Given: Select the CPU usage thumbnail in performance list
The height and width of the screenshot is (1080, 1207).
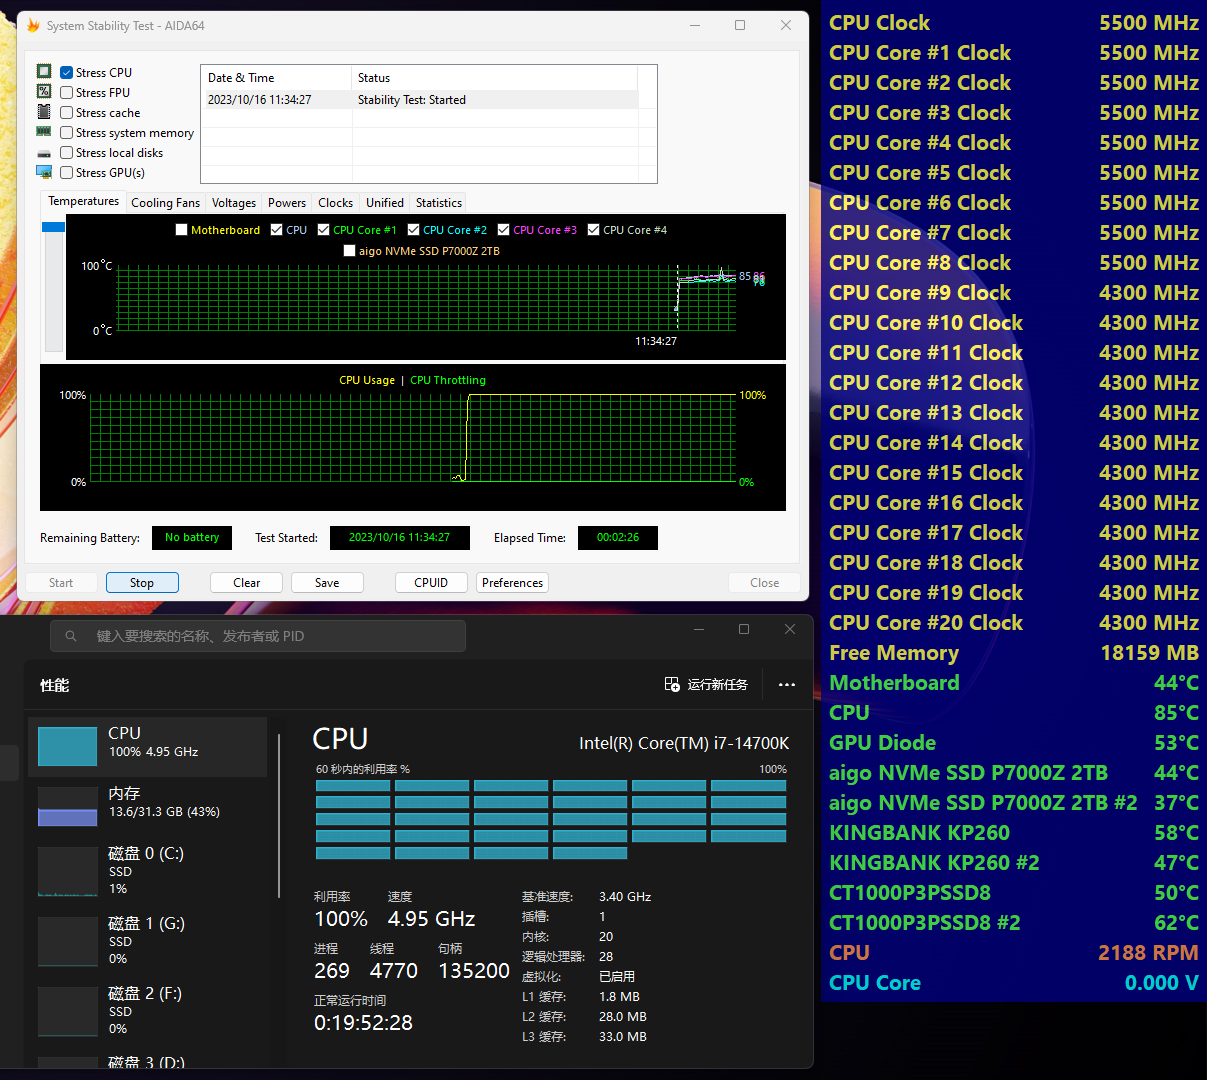Looking at the screenshot, I should 67,746.
